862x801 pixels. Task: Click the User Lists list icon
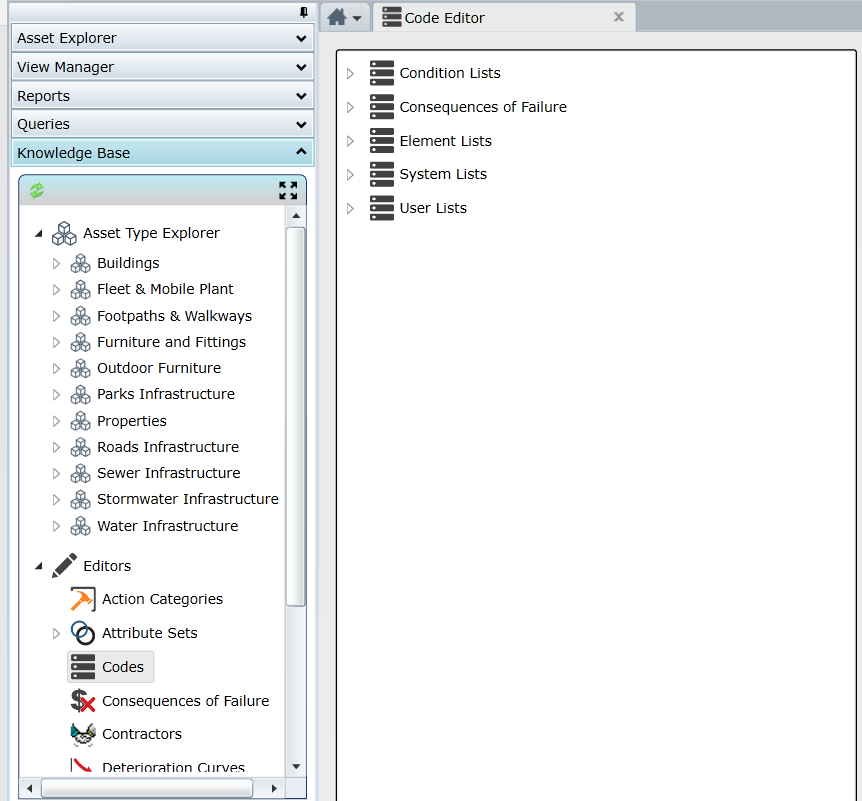[x=382, y=208]
